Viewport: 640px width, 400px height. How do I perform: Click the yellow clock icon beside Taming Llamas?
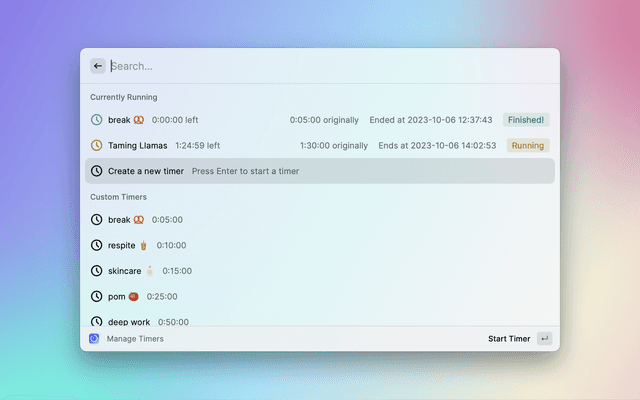(97, 145)
